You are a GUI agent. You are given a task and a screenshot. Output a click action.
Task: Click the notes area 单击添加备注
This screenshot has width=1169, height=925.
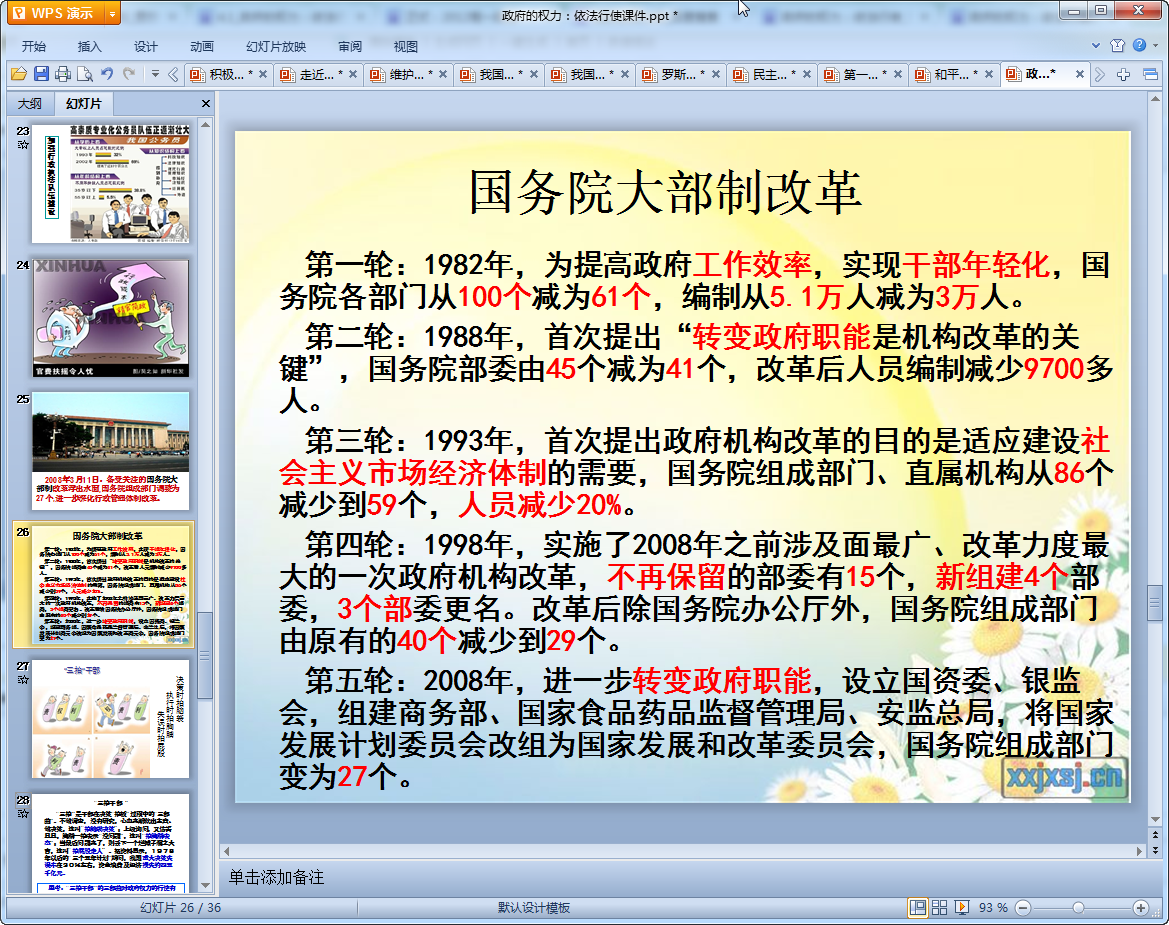pos(276,877)
